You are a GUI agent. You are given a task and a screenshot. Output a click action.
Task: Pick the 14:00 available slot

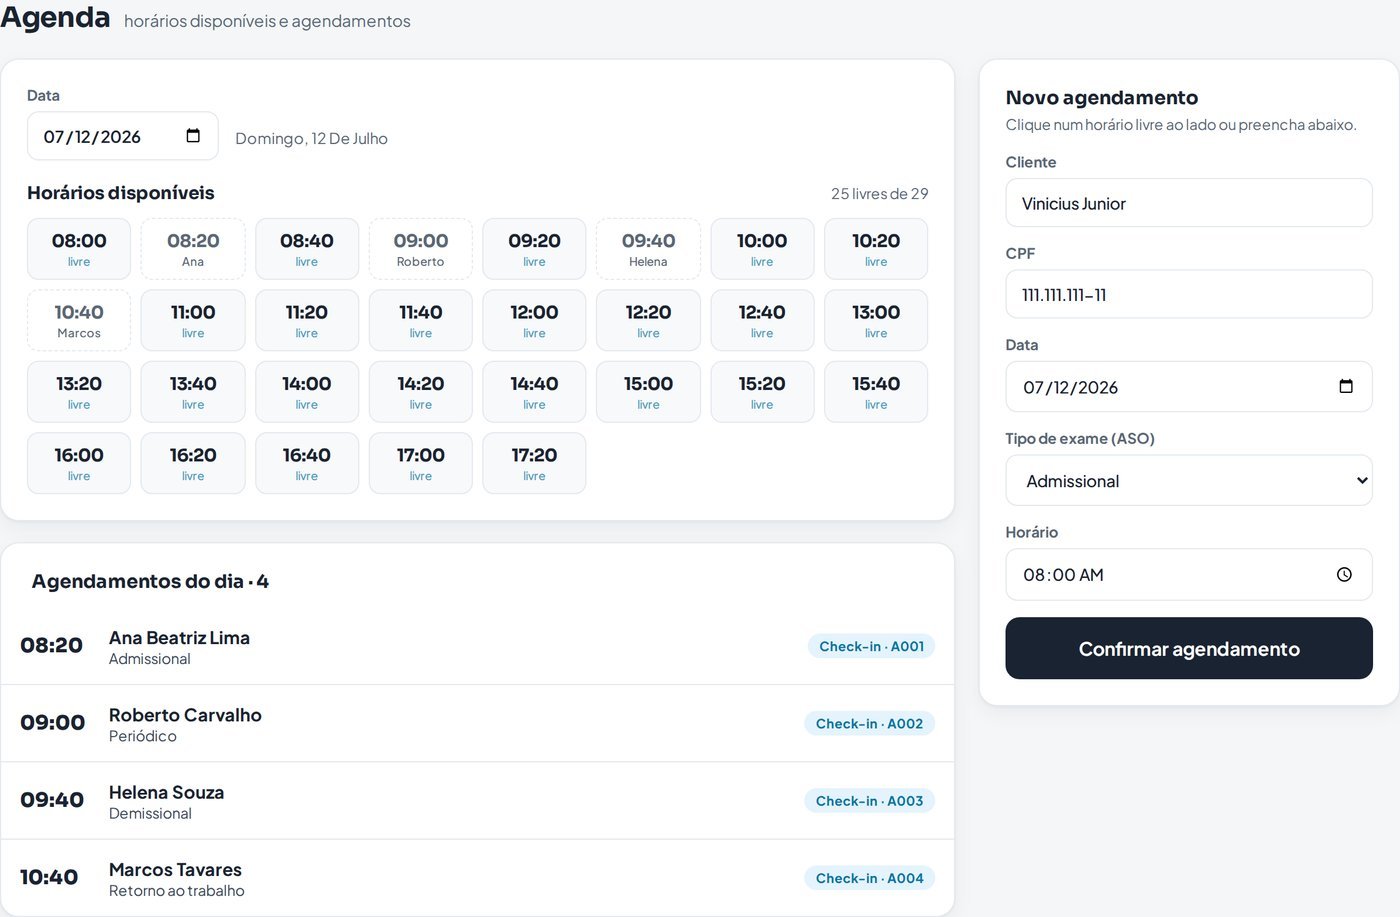pyautogui.click(x=307, y=392)
